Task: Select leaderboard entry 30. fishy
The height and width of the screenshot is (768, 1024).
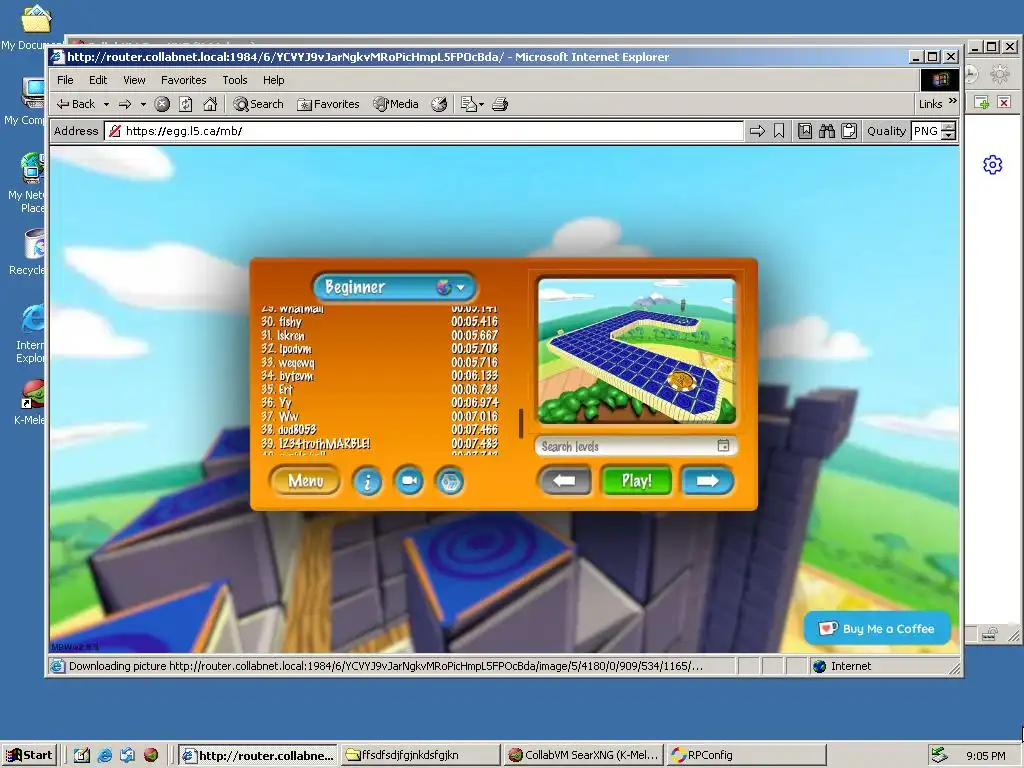Action: [379, 321]
